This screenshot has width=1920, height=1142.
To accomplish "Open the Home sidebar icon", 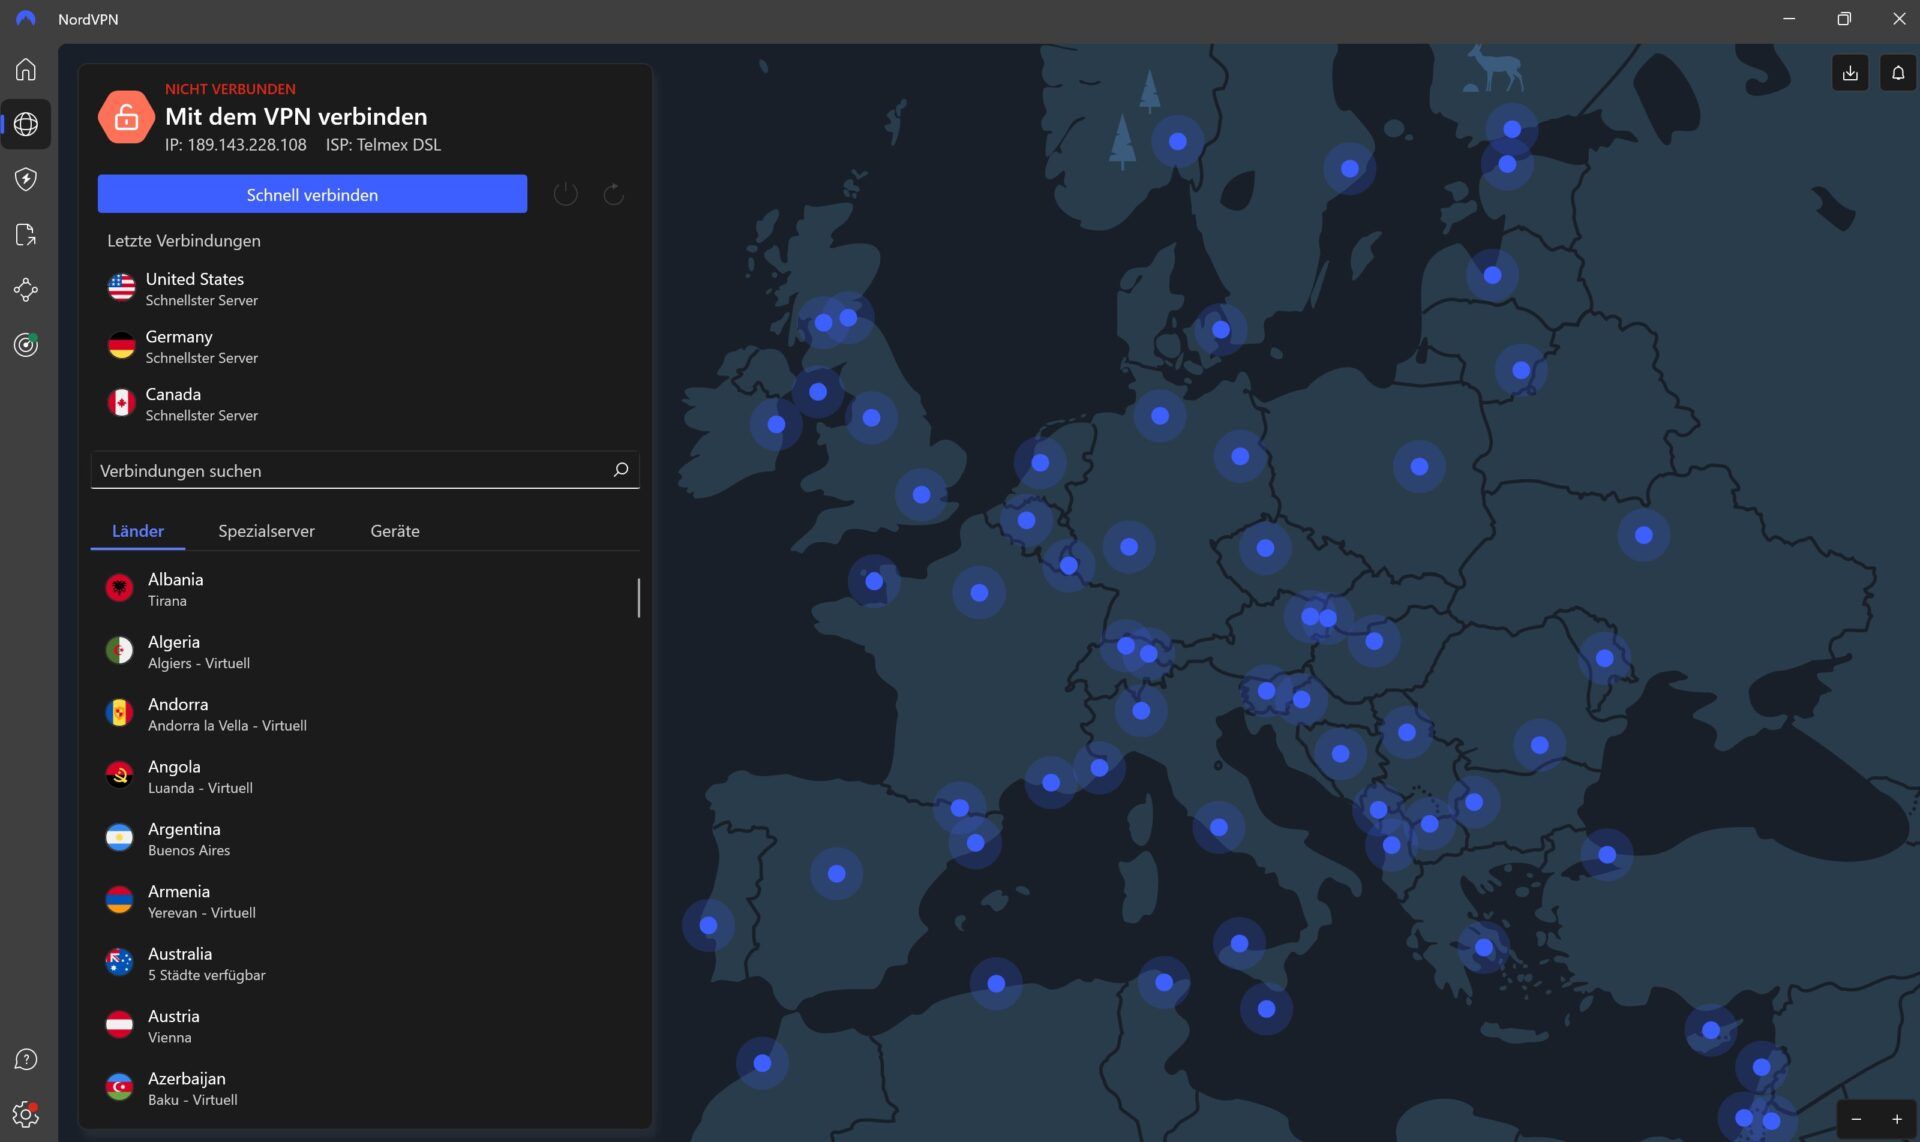I will [26, 69].
